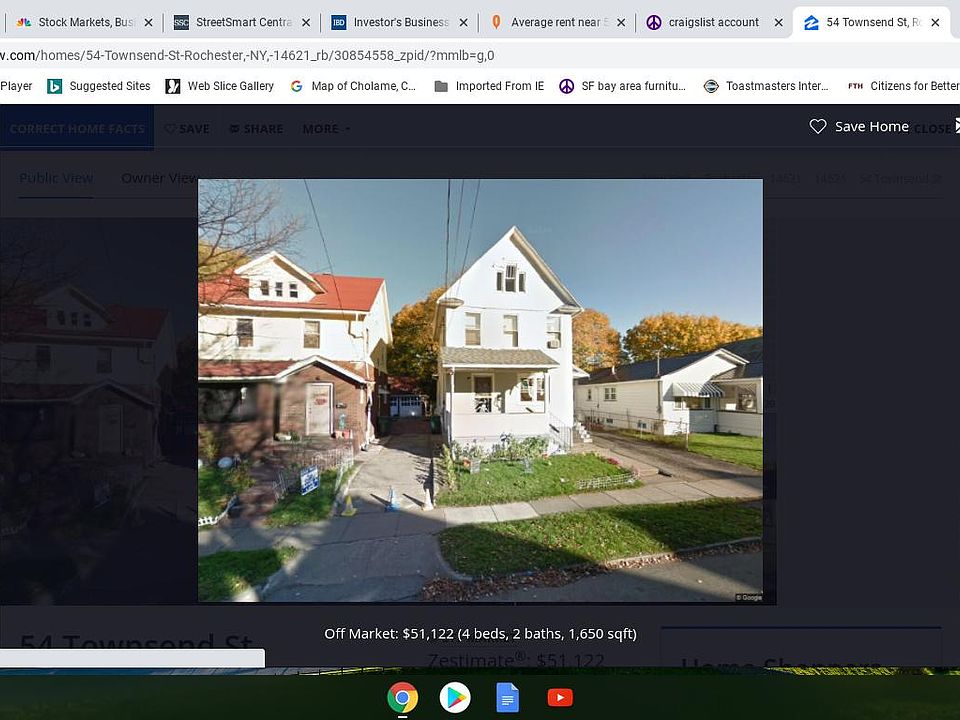The image size is (960, 720).
Task: Select the 54 Townsend St tab
Action: (x=871, y=23)
